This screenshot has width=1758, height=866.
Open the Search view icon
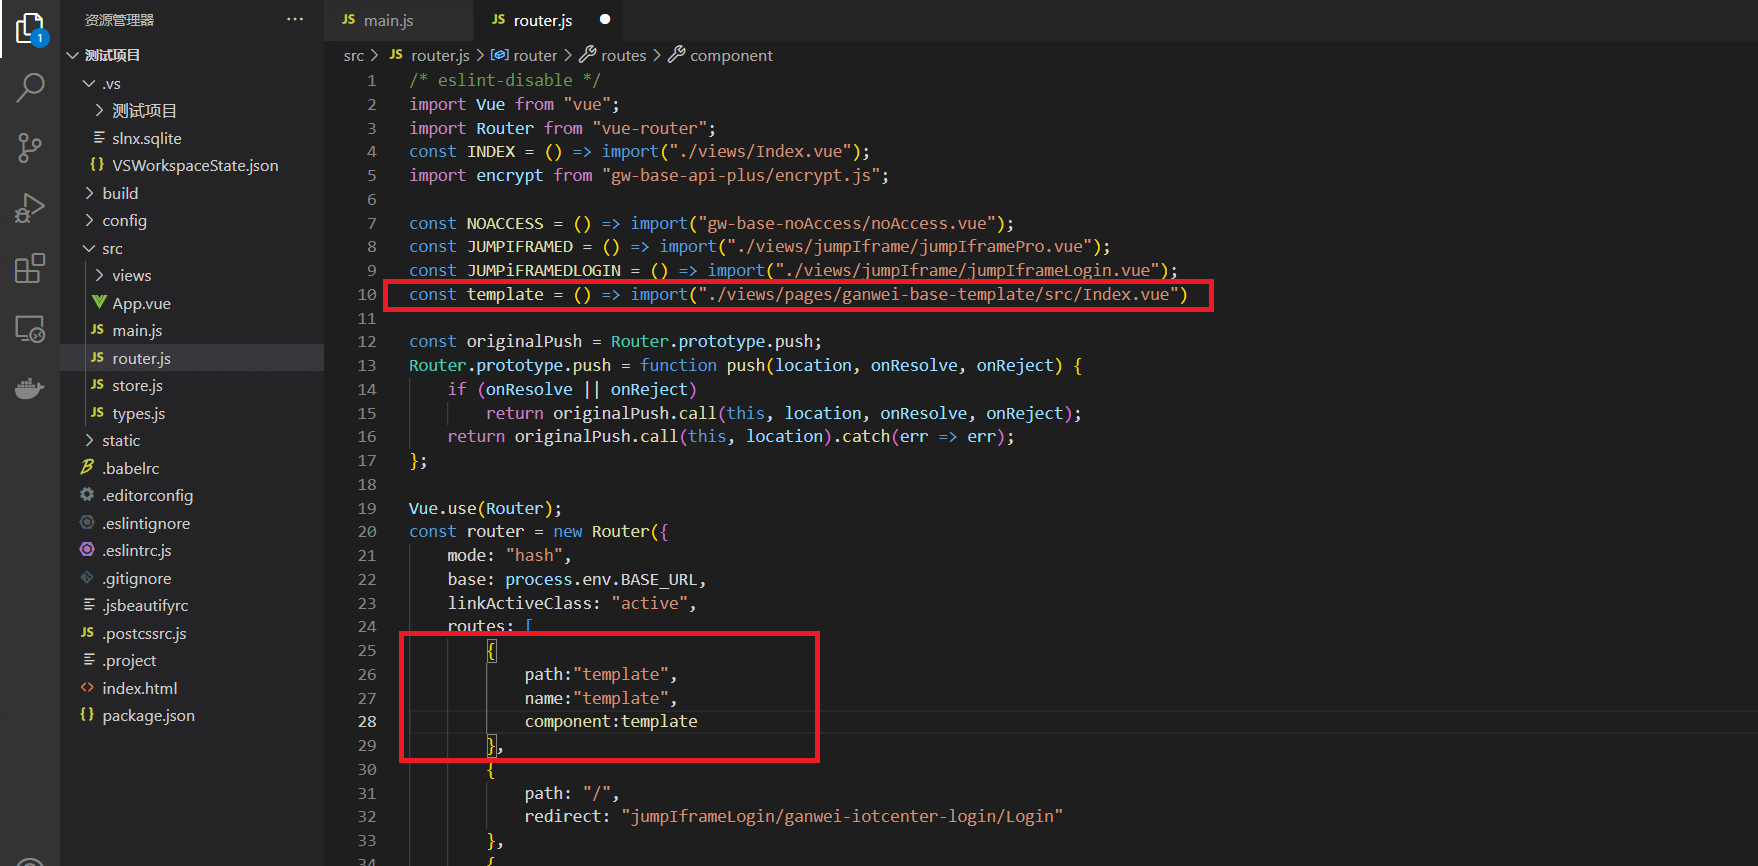click(x=30, y=88)
